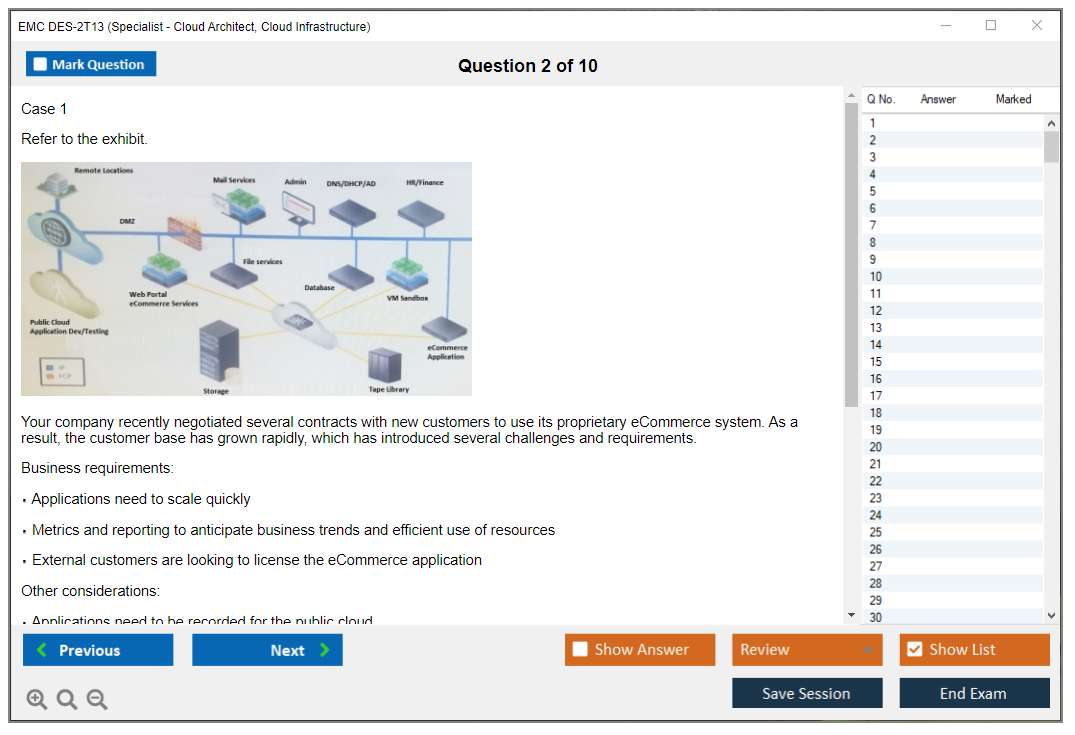The height and width of the screenshot is (735, 1075).
Task: Click the network exhibit diagram image
Action: pyautogui.click(x=246, y=279)
